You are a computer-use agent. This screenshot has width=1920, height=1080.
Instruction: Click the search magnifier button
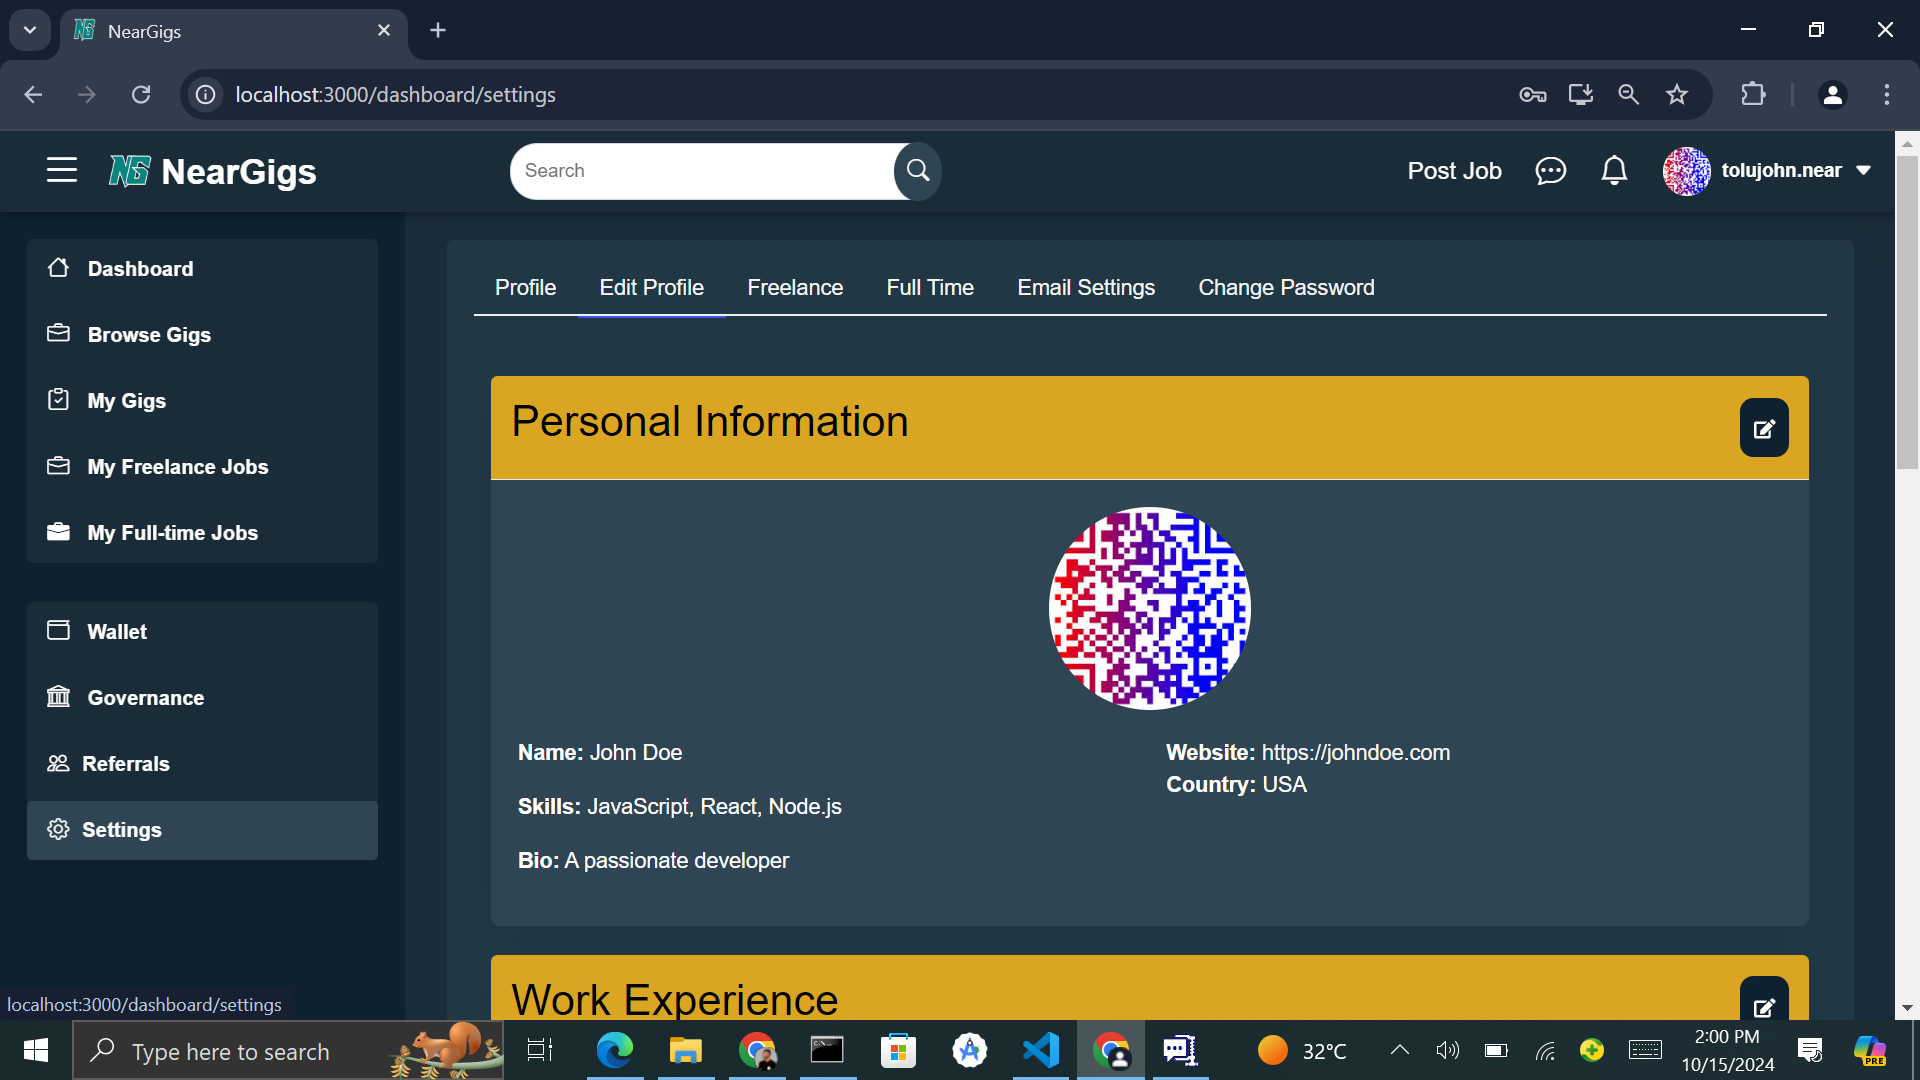point(917,171)
